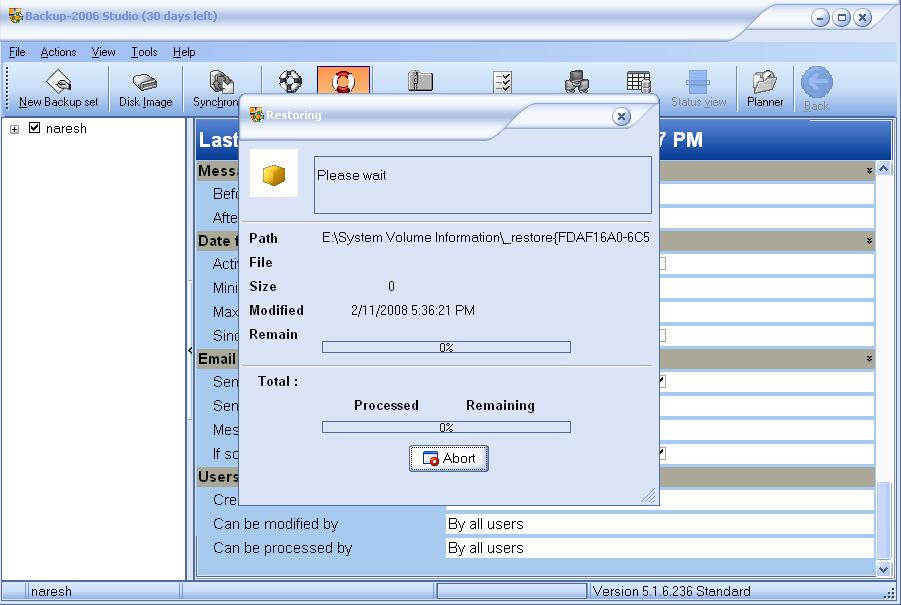The width and height of the screenshot is (901, 605).
Task: Click the black-and-white lifebuoy toolbar icon
Action: point(290,81)
